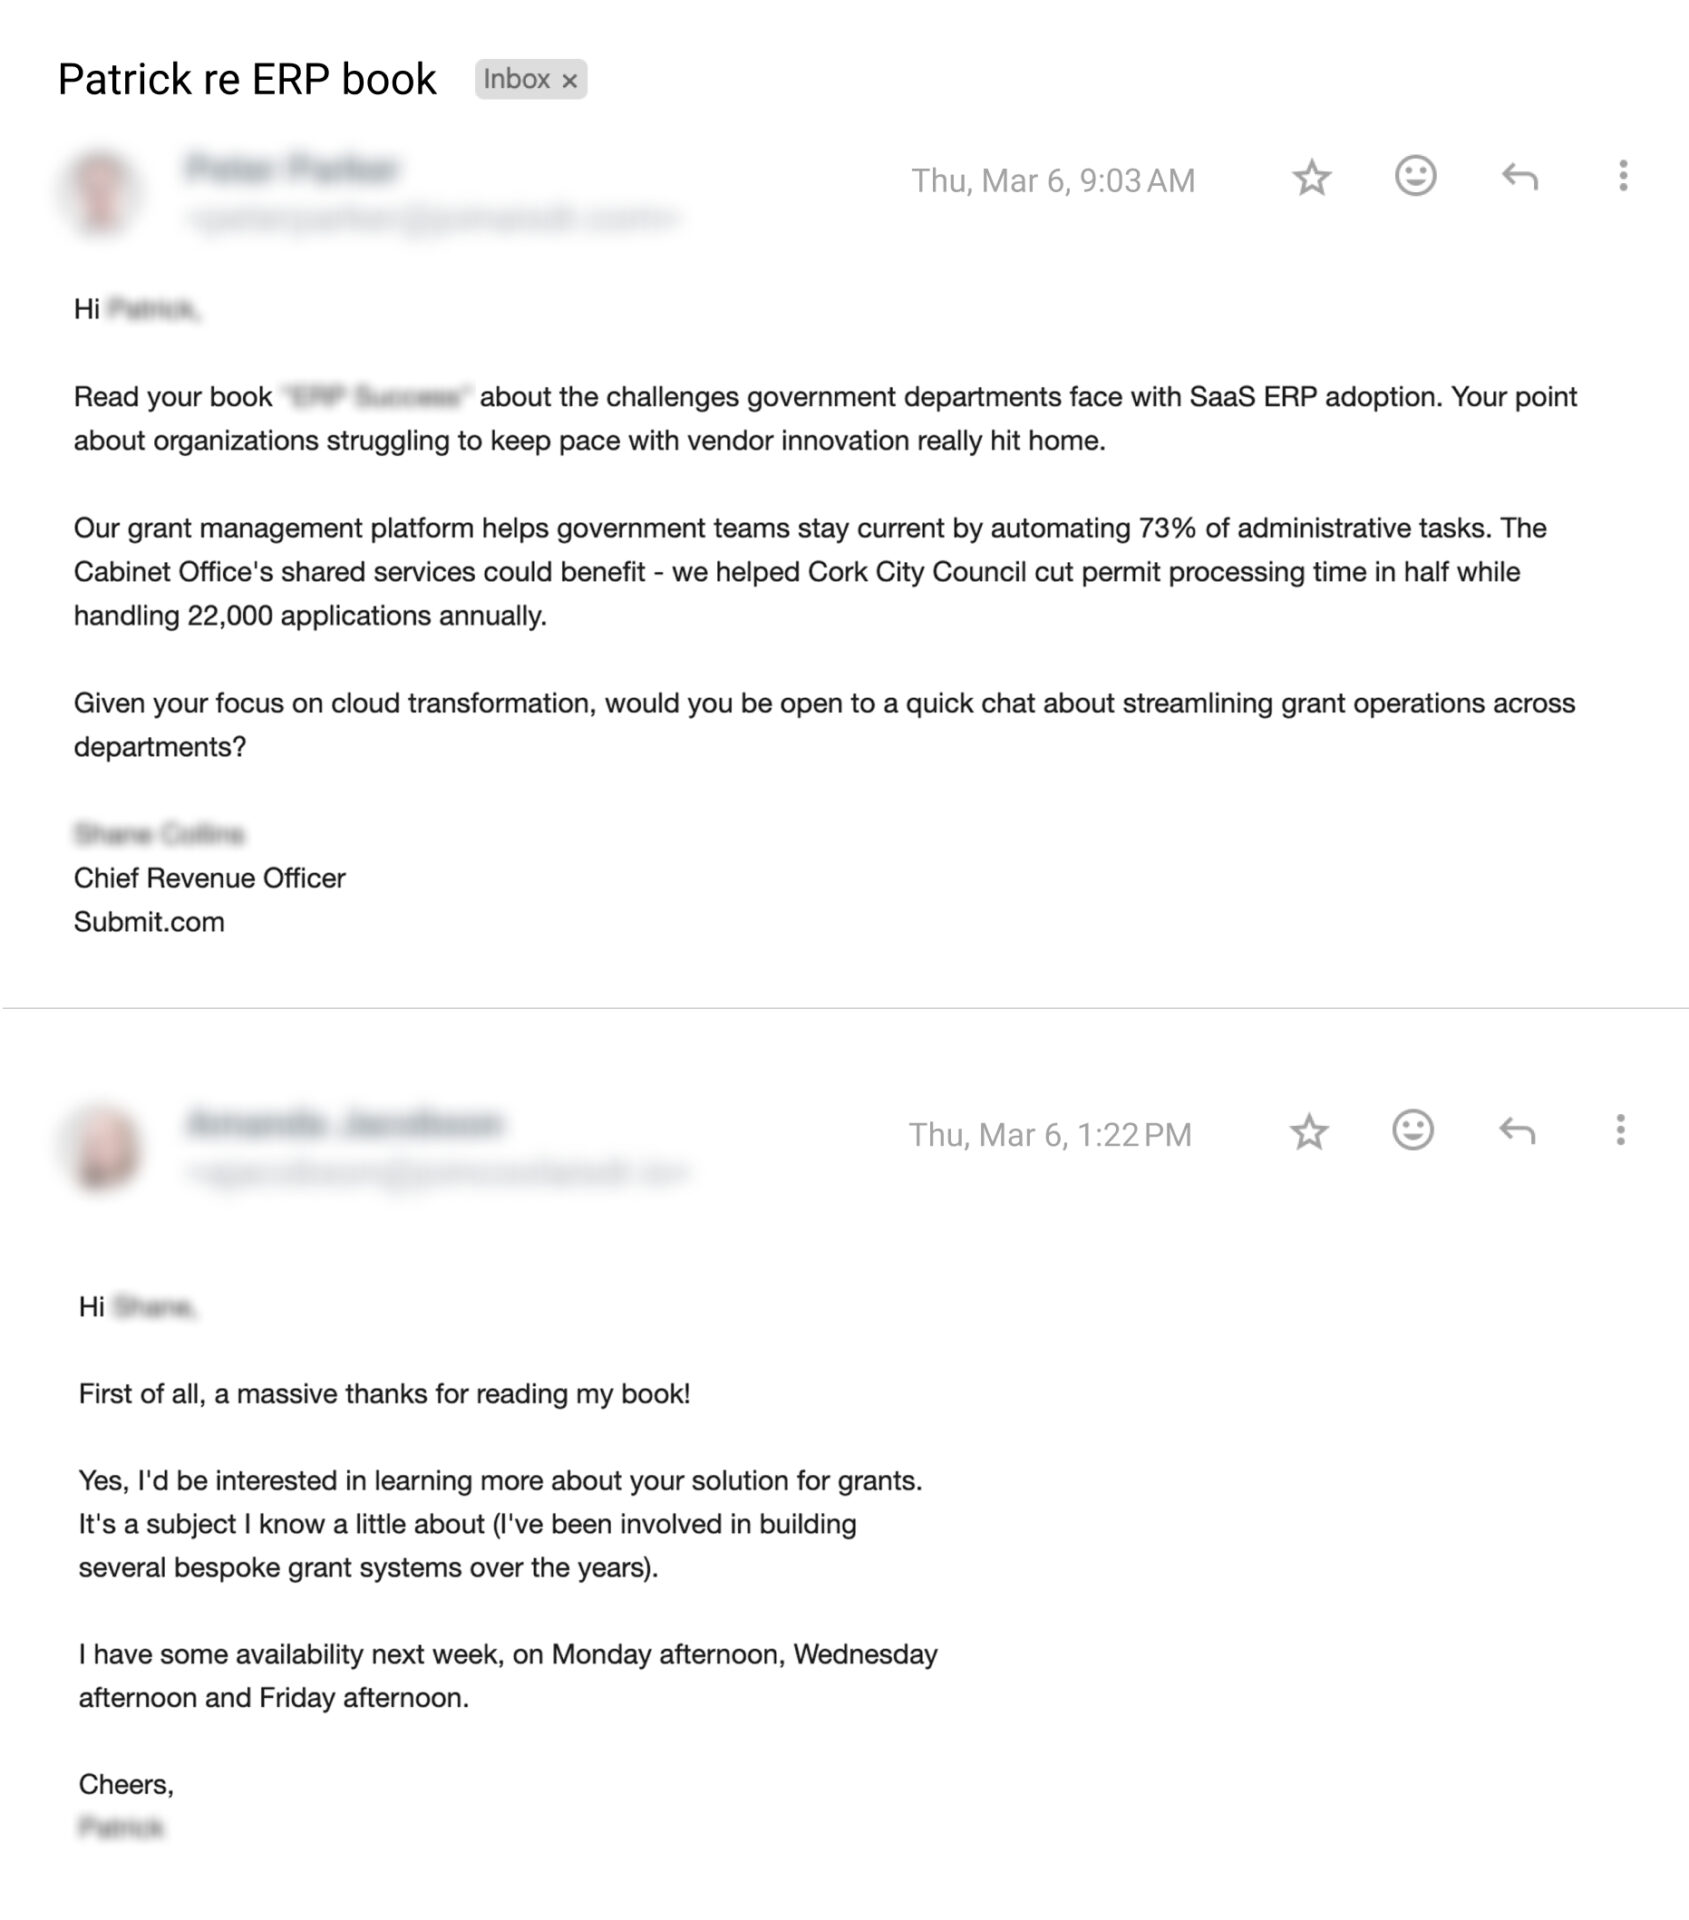This screenshot has width=1689, height=1920.
Task: Open sender avatar on the 1:22 PM email
Action: point(103,1146)
